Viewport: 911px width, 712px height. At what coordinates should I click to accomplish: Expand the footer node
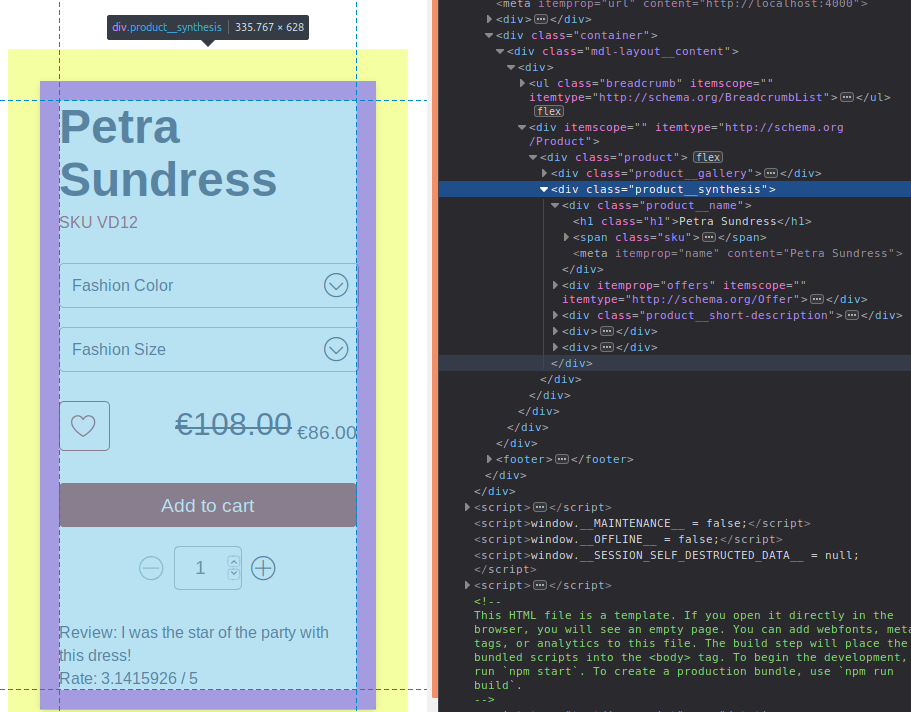(x=489, y=459)
